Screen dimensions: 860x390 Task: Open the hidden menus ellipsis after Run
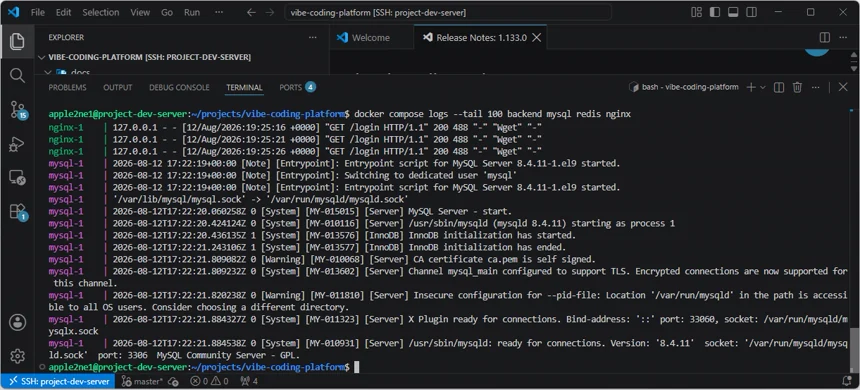tap(219, 12)
